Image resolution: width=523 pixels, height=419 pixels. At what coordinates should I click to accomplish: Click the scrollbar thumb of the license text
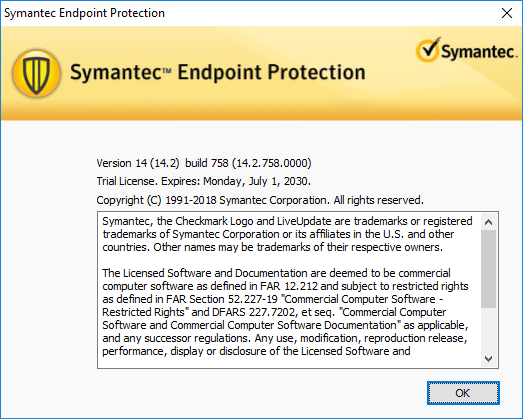tap(488, 269)
